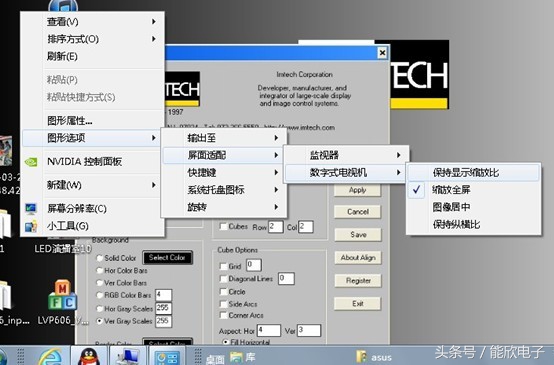Expand 输出至 submenu

224,138
